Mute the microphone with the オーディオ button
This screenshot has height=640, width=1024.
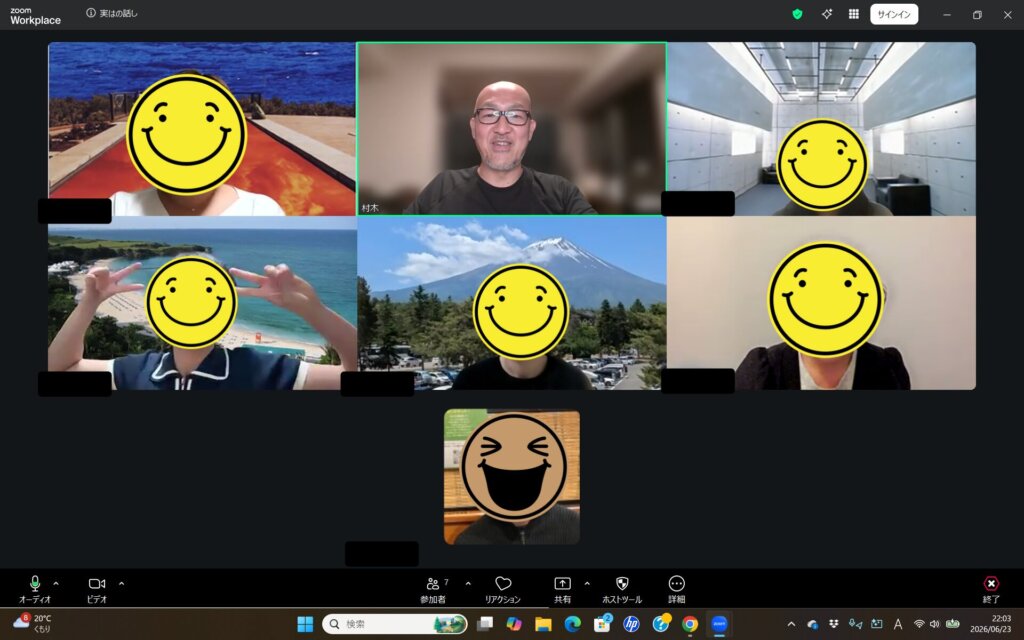pos(35,589)
